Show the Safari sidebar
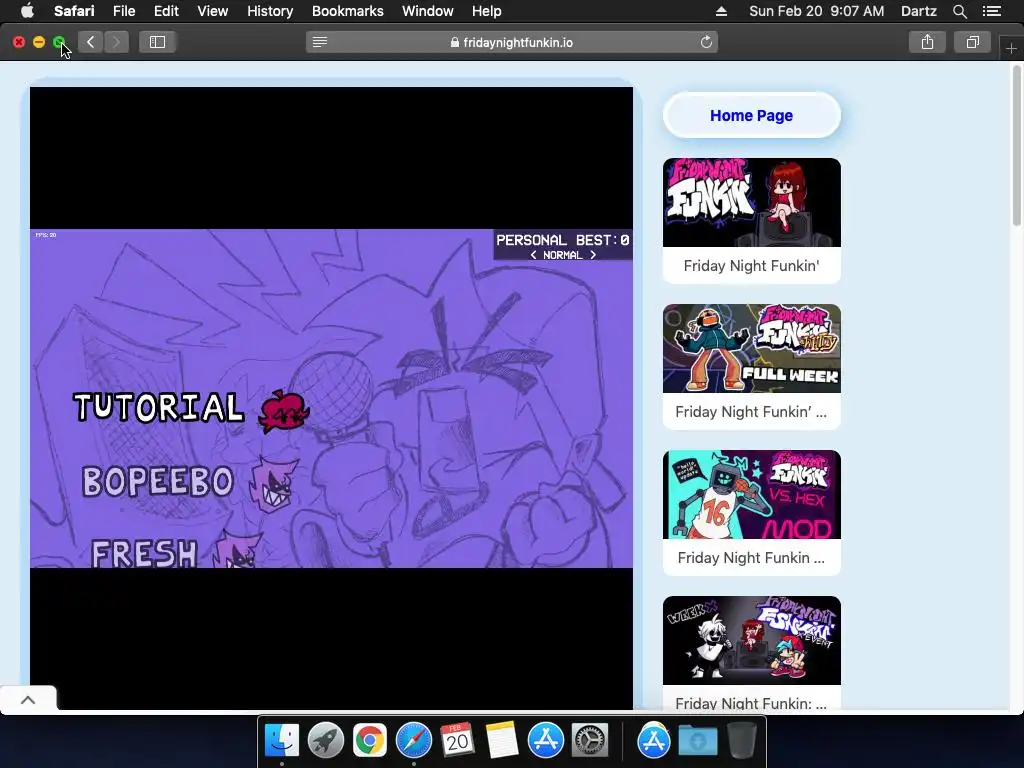The image size is (1024, 768). coord(157,42)
